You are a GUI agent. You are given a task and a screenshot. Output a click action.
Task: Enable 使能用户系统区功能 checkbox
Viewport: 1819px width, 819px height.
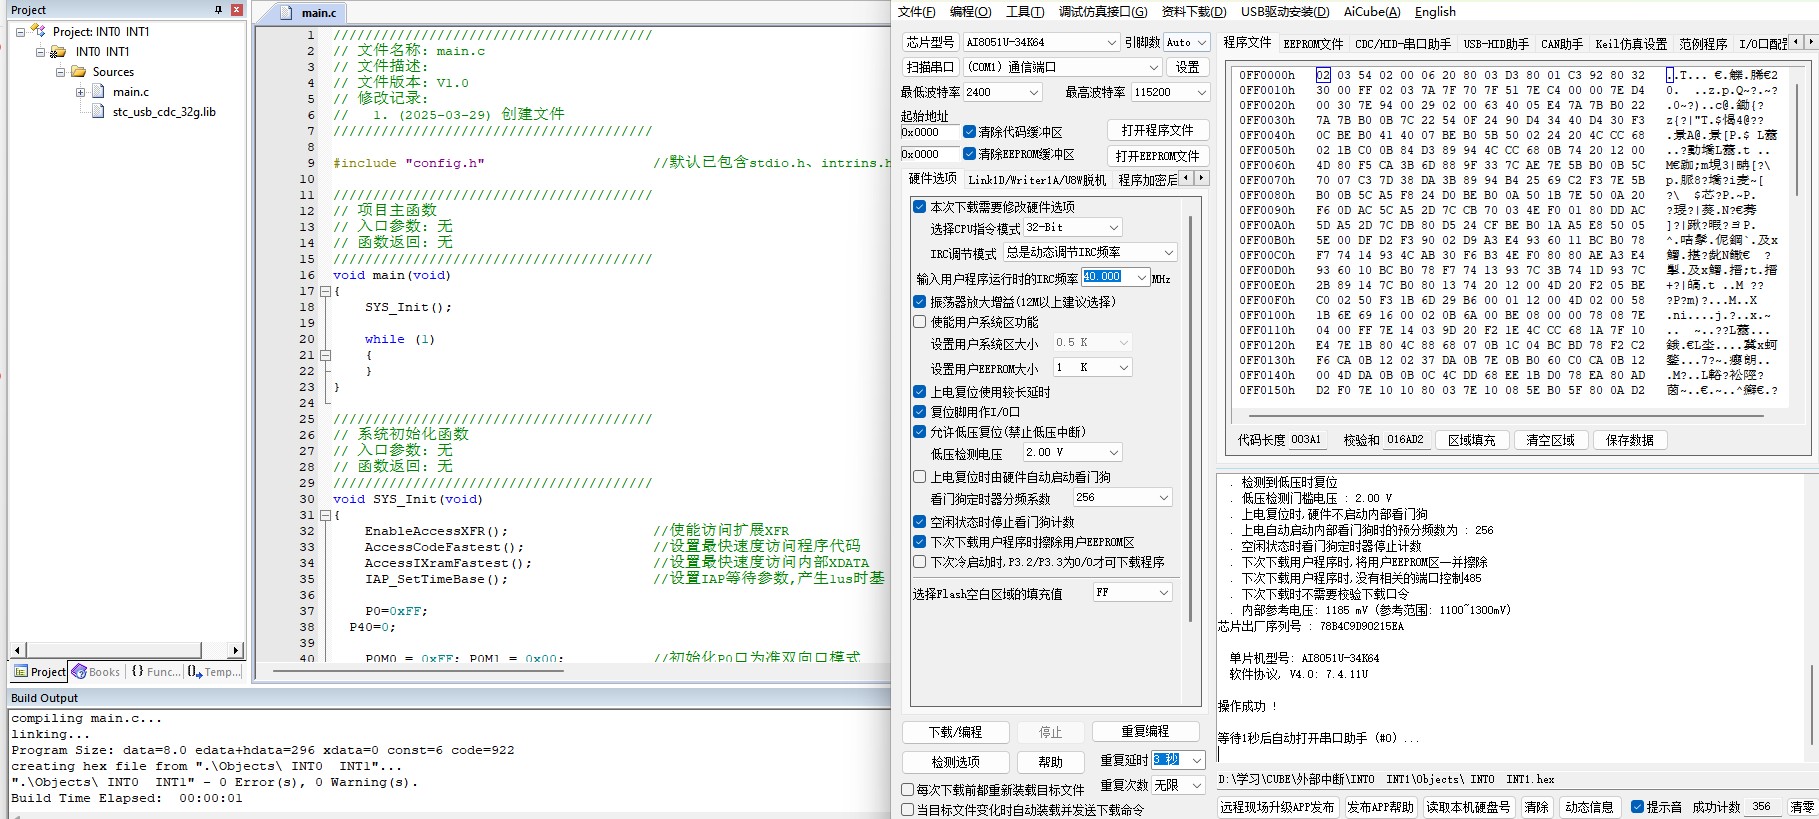point(919,322)
